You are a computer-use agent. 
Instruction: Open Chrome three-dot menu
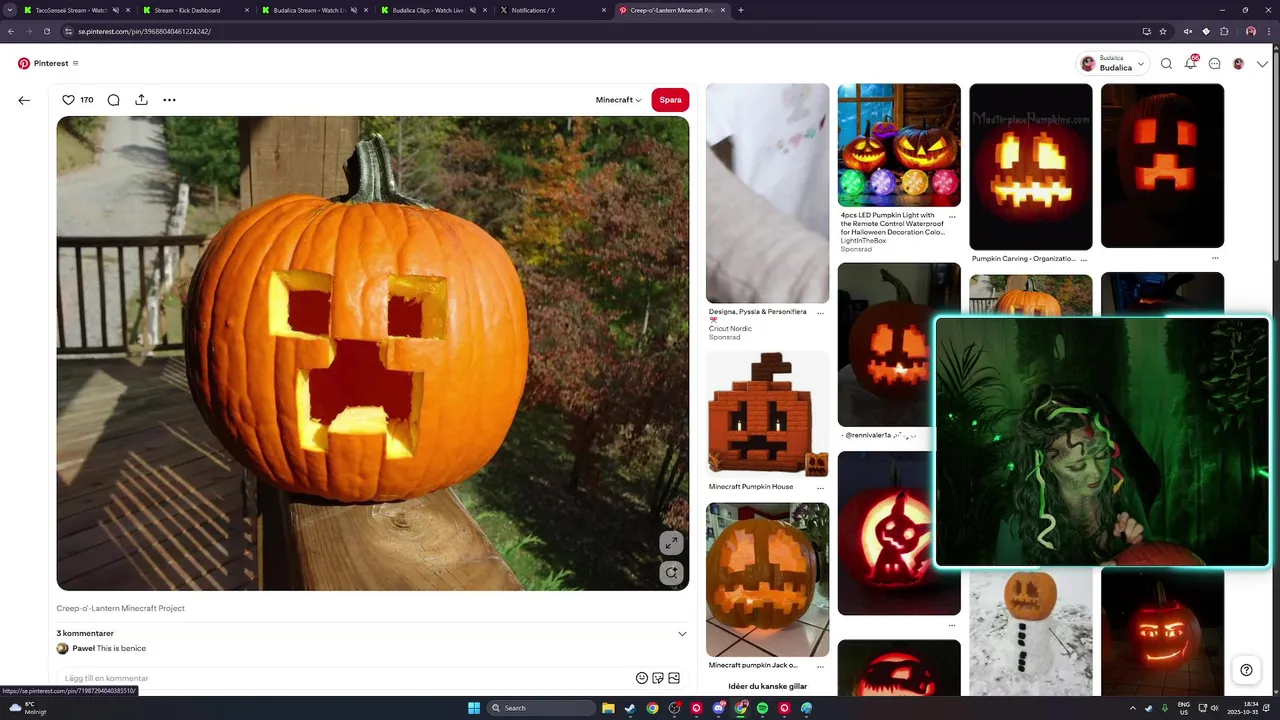[1267, 31]
